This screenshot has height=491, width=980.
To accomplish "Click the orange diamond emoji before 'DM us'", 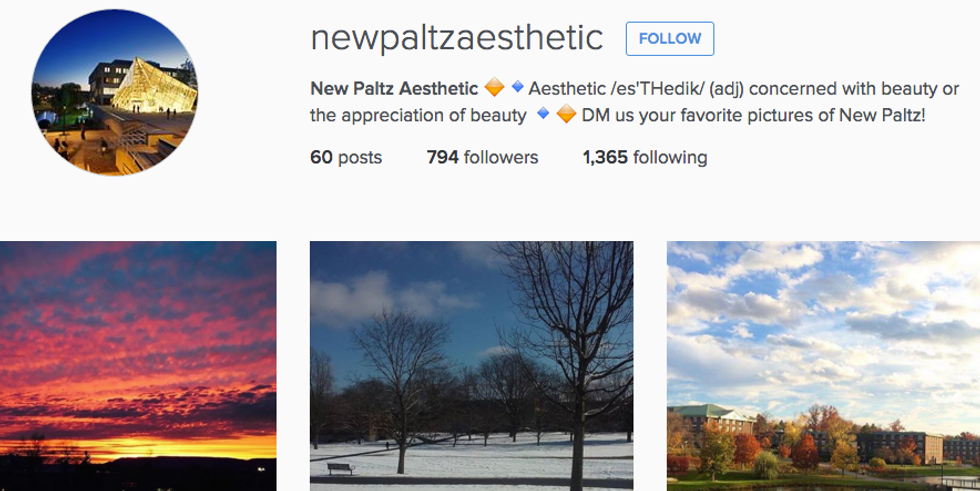I will [565, 115].
